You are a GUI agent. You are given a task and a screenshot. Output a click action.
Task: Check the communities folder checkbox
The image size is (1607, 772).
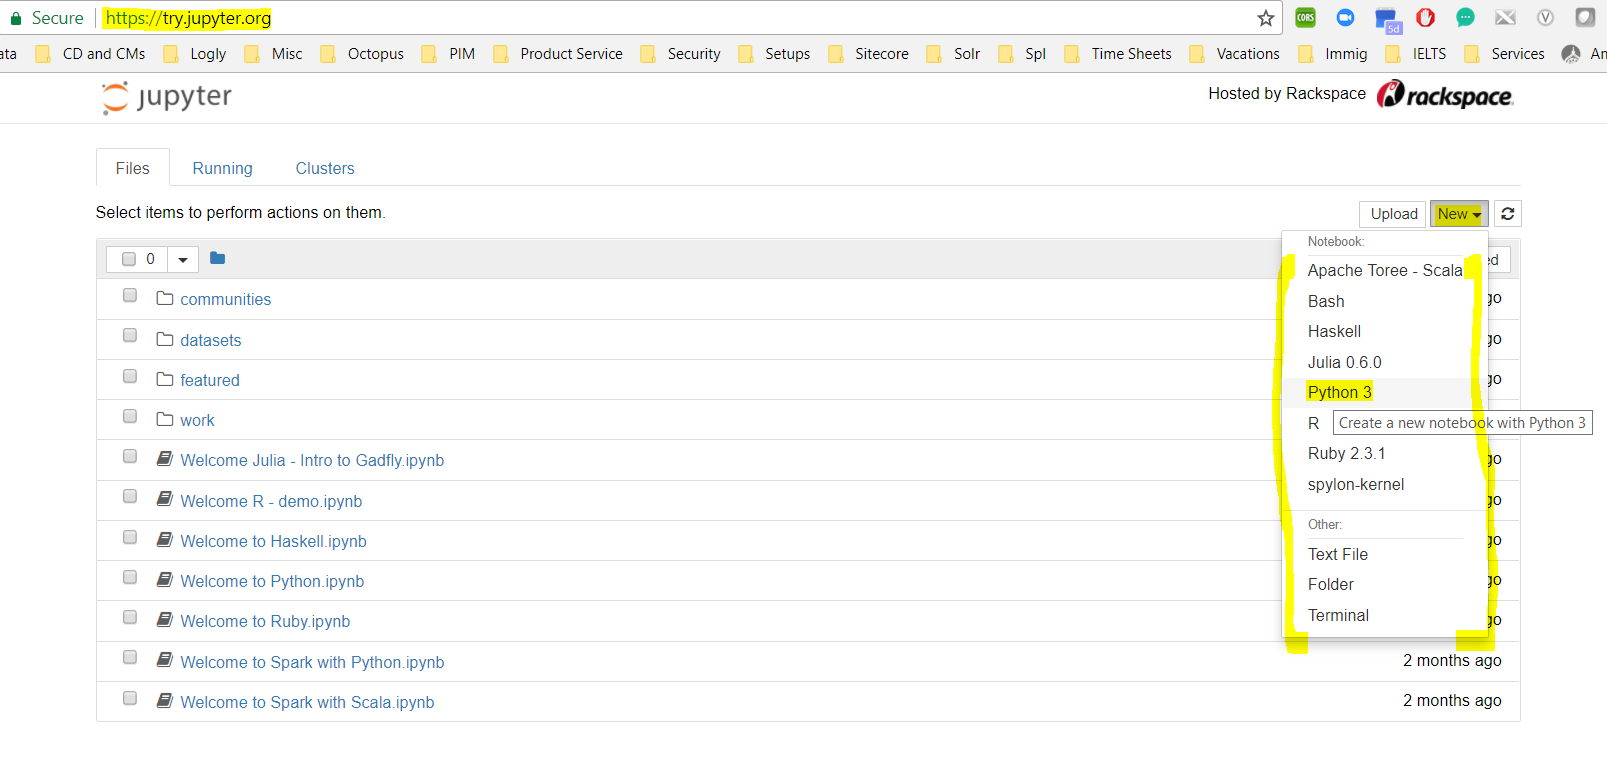coord(130,296)
